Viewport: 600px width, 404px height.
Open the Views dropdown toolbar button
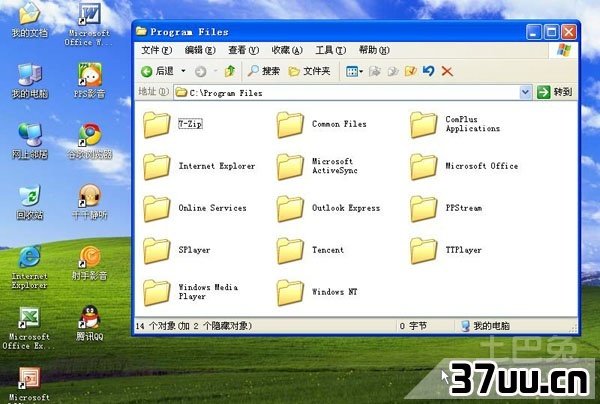[x=354, y=71]
